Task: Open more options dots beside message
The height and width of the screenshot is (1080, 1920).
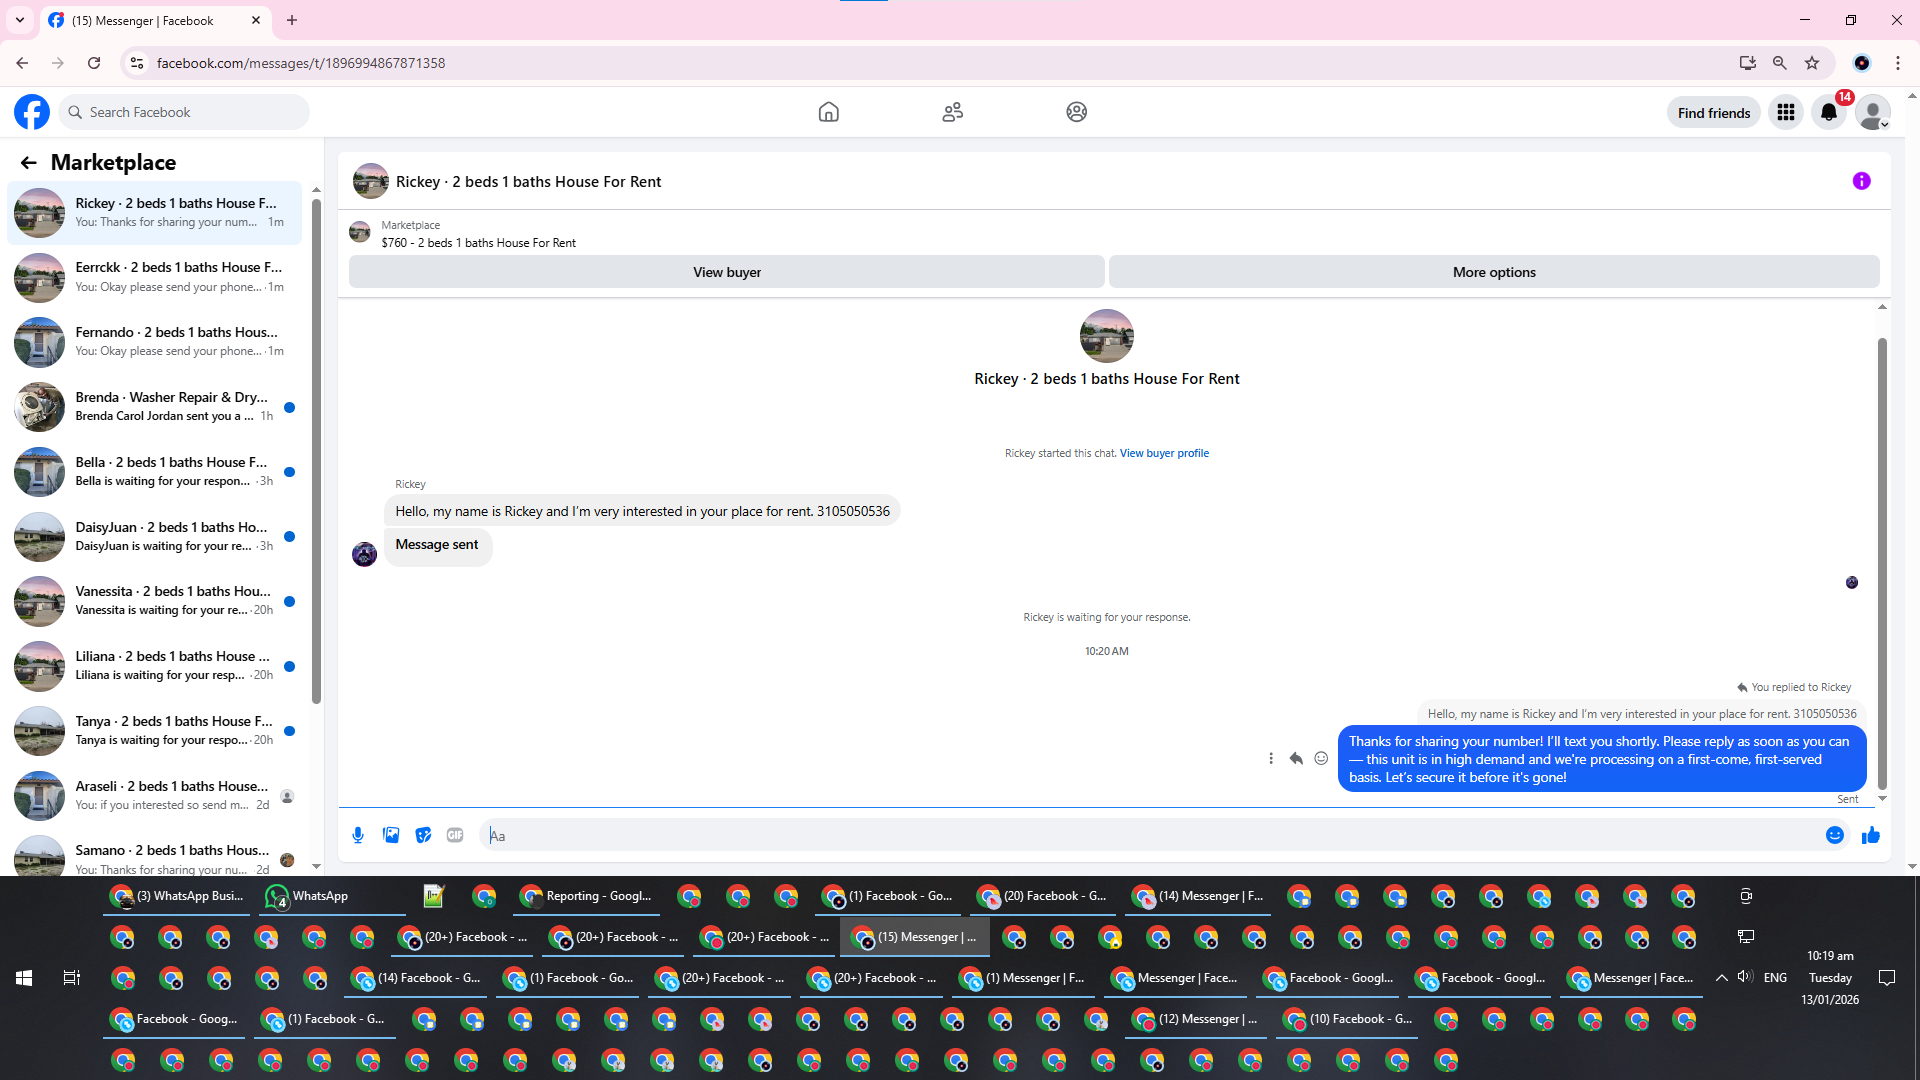Action: [1271, 758]
